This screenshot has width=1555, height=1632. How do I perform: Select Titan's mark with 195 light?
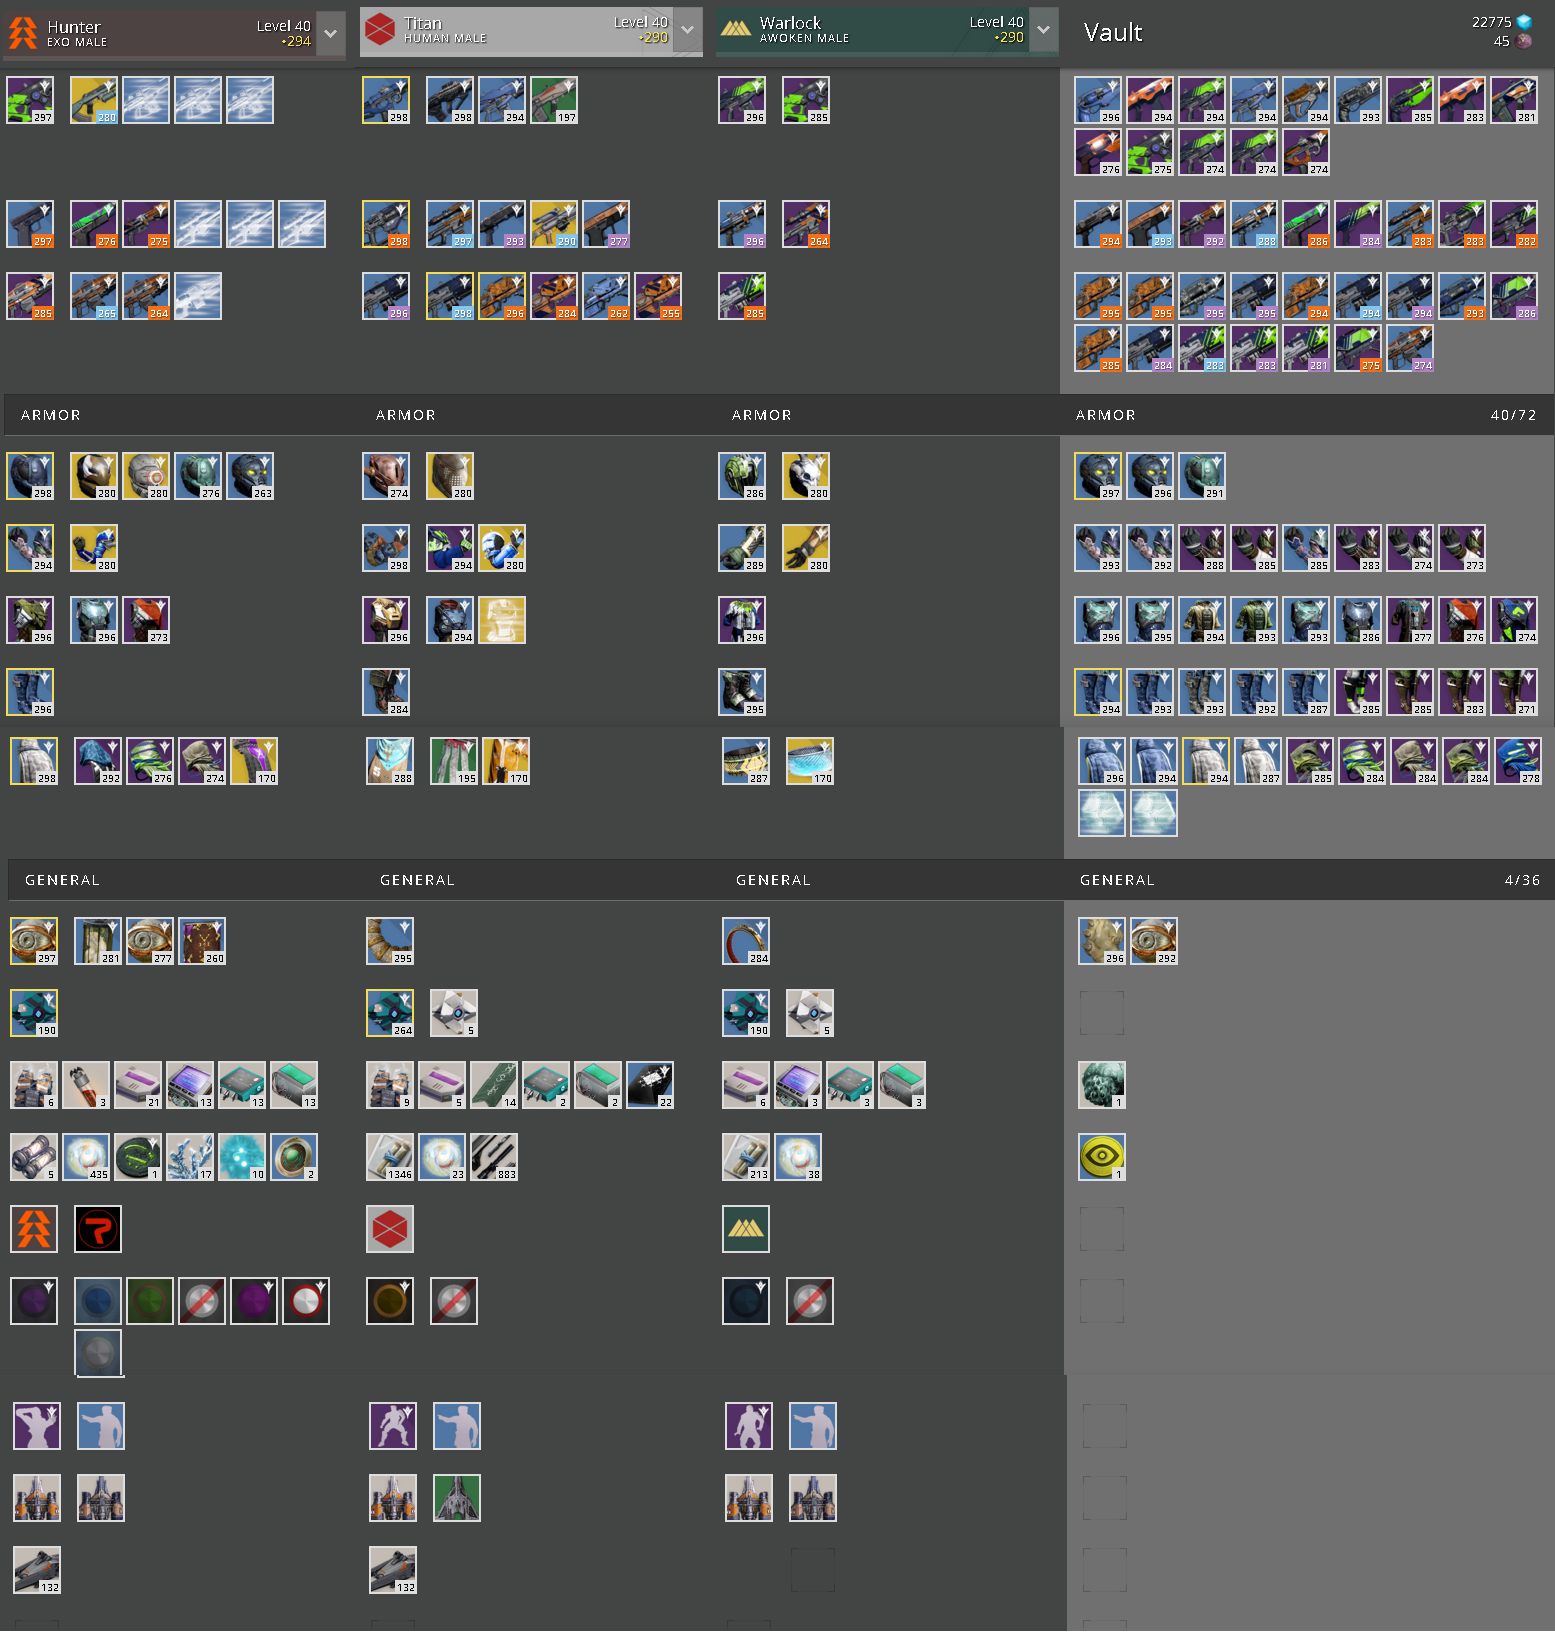(x=454, y=761)
